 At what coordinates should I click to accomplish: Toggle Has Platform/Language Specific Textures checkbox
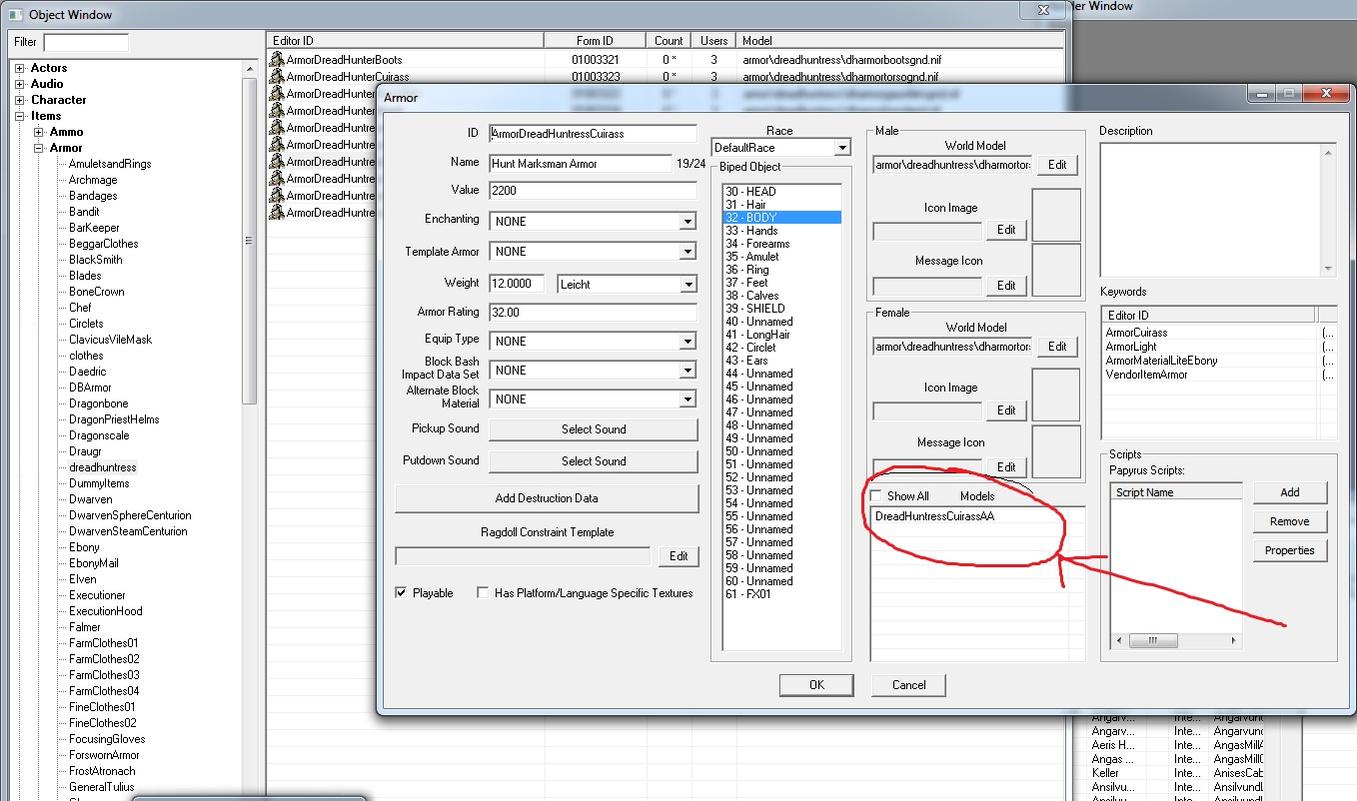pyautogui.click(x=483, y=593)
